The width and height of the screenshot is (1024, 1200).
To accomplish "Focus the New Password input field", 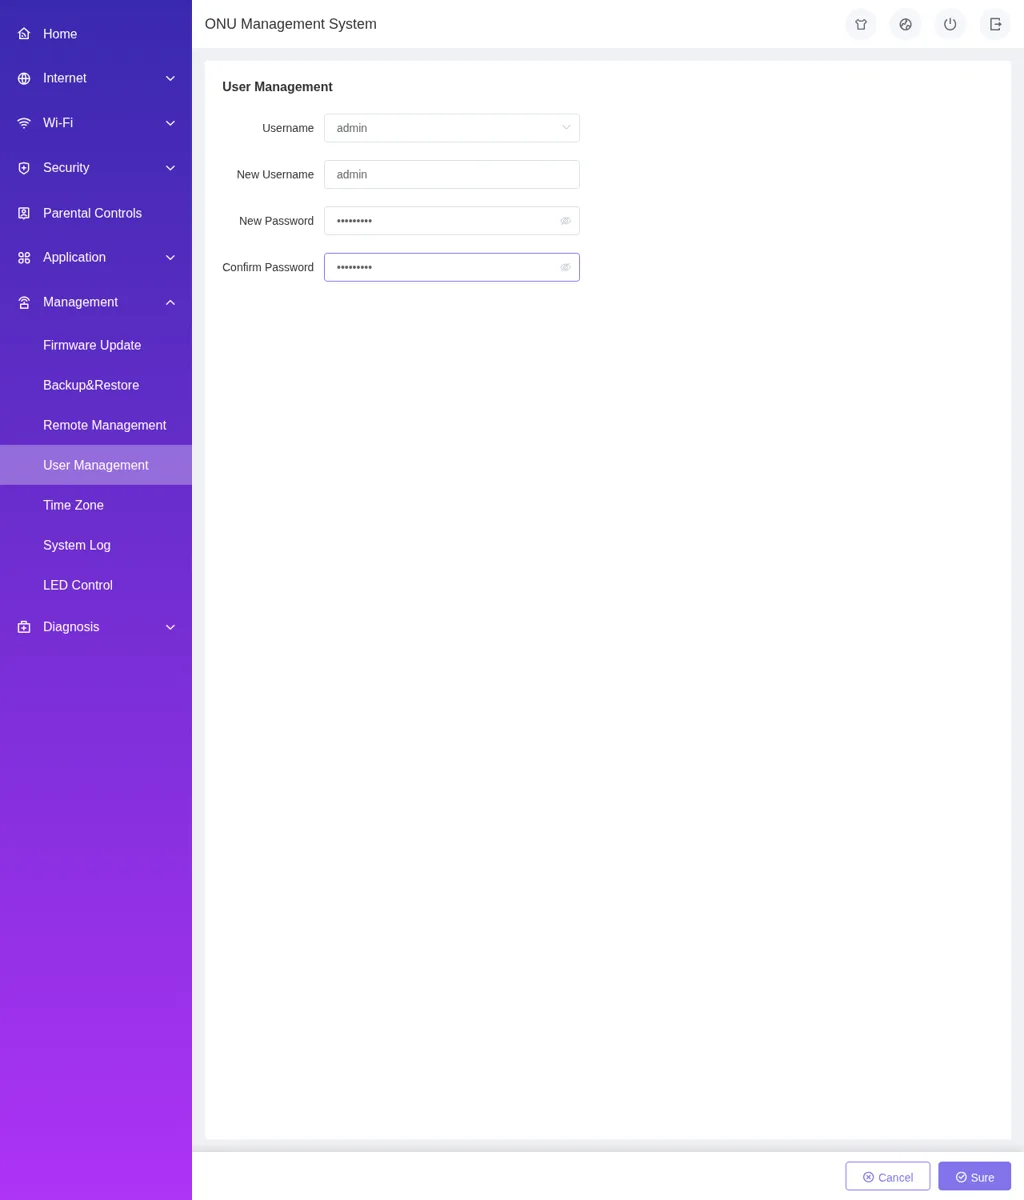I will tap(452, 221).
